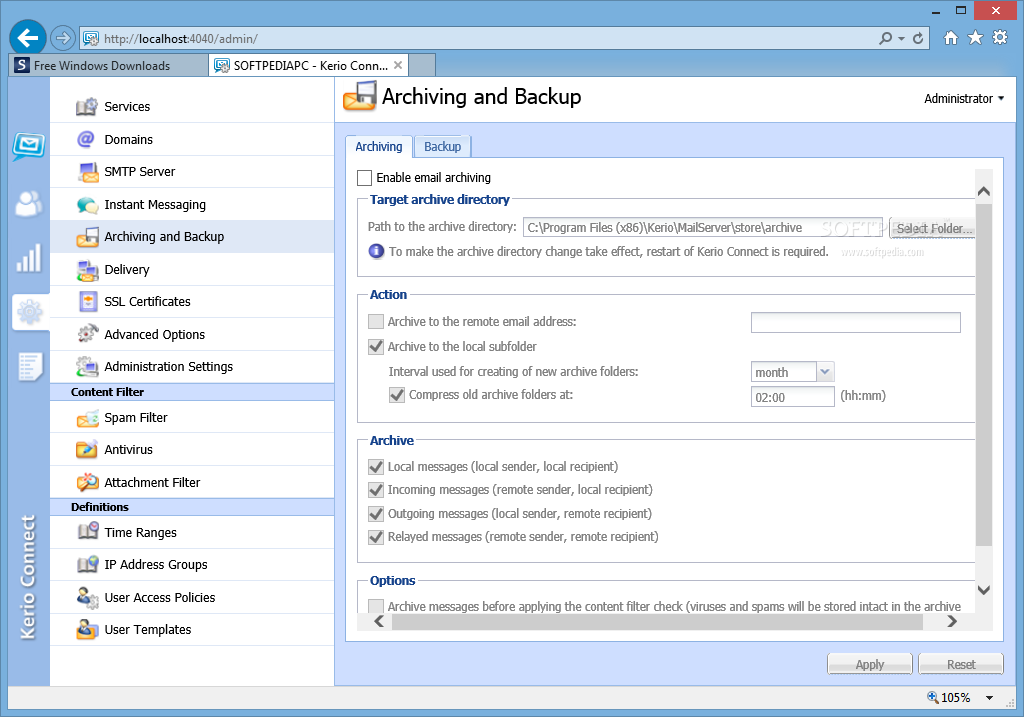Open the Archiving and Backup menu item
This screenshot has height=717, width=1024.
click(x=192, y=236)
